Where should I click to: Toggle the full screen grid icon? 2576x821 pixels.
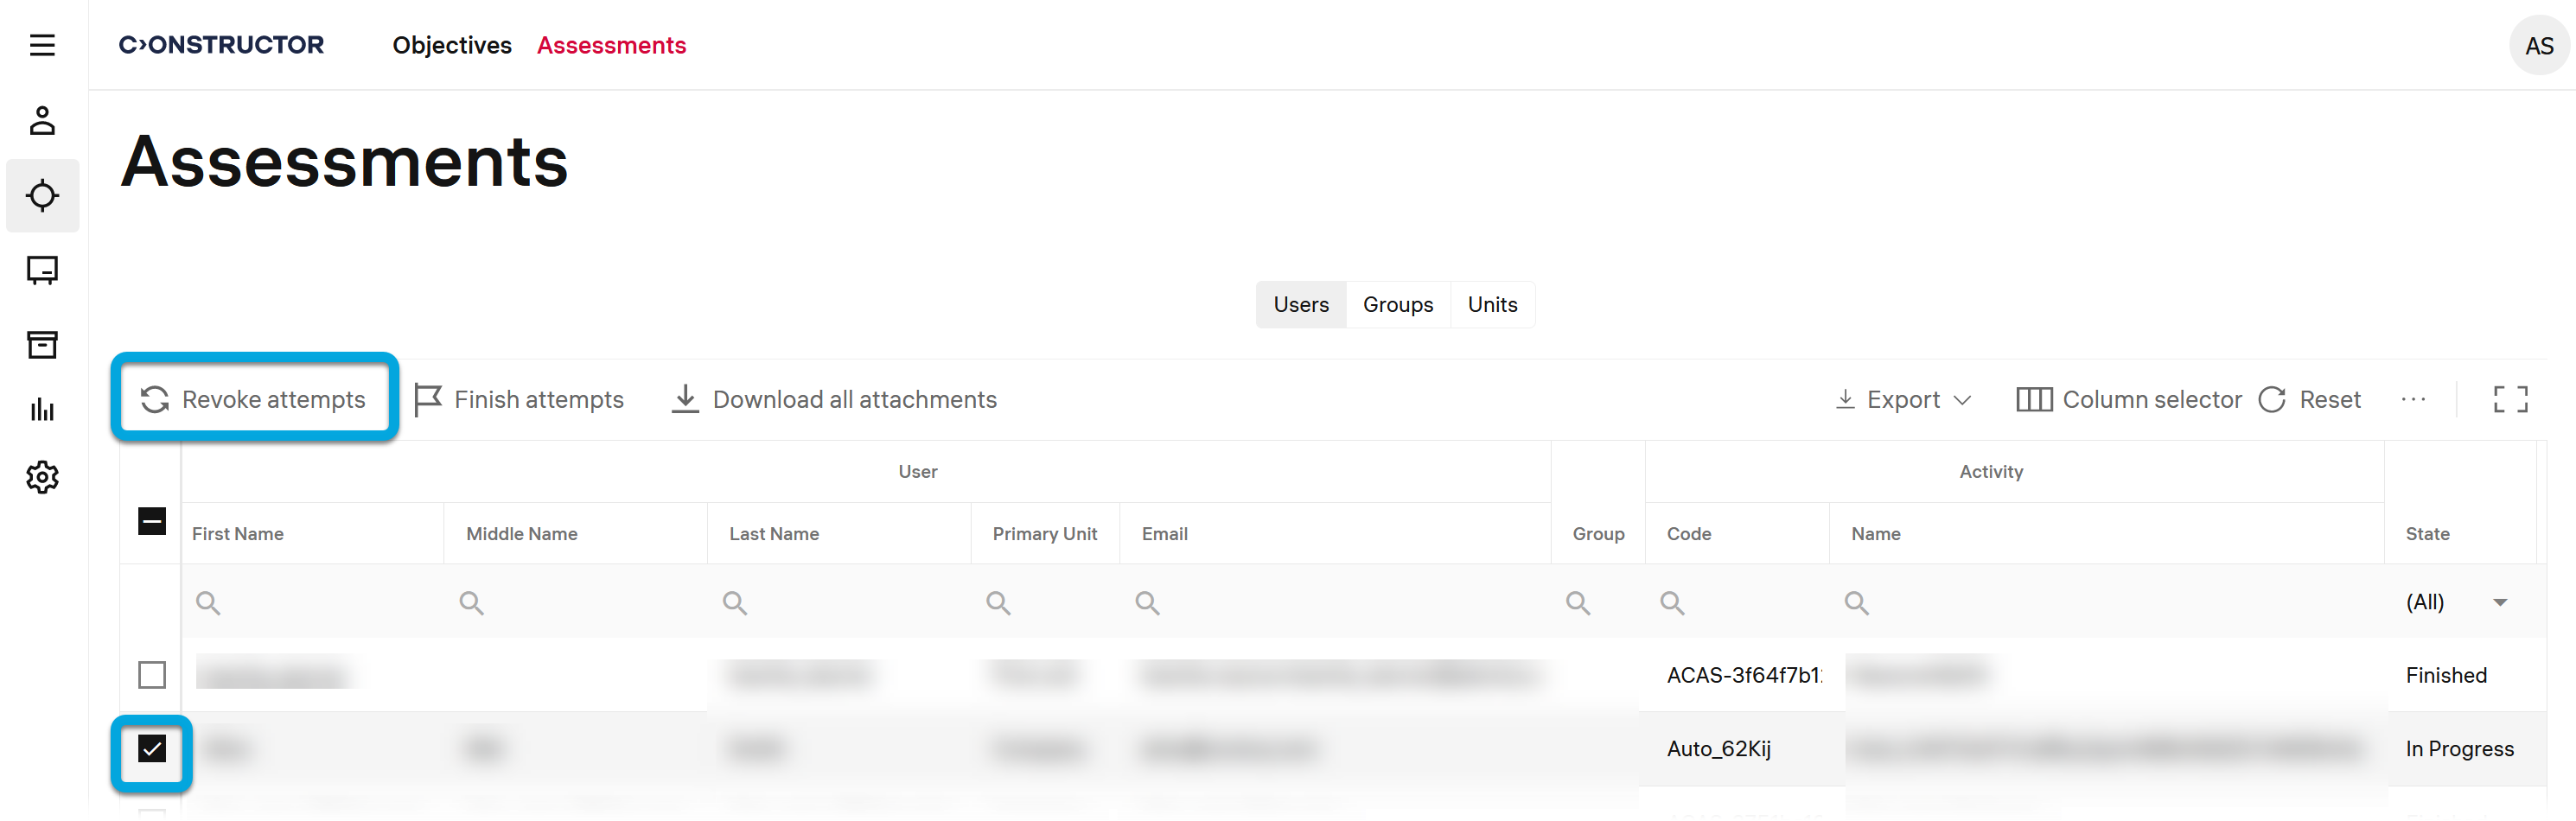point(2509,400)
